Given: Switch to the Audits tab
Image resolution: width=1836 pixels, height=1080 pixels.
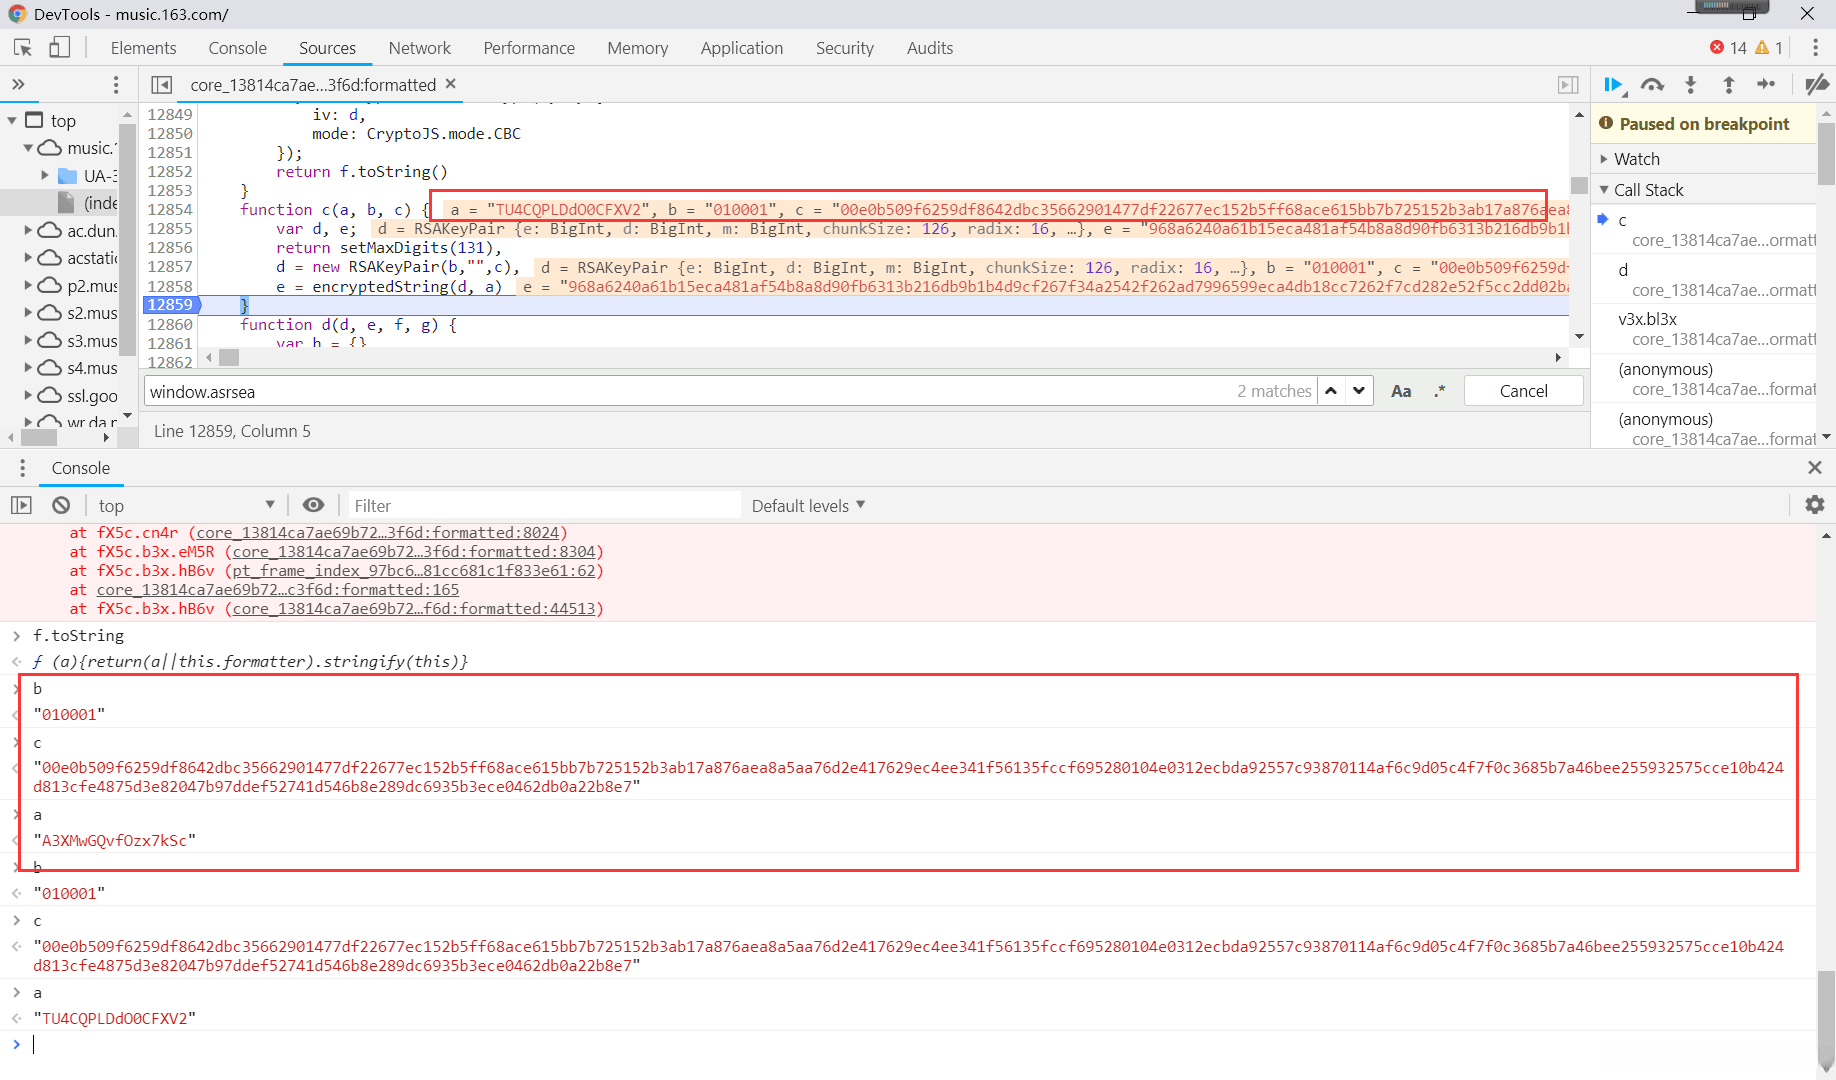Looking at the screenshot, I should click(x=930, y=48).
